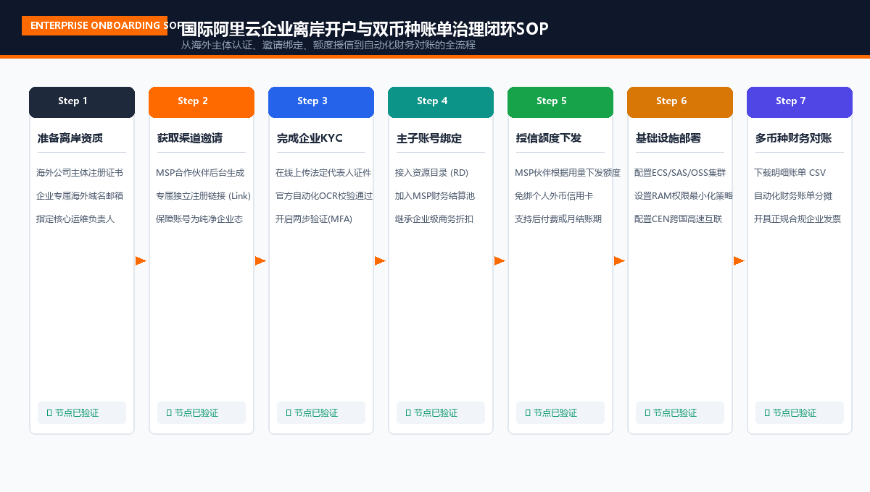This screenshot has height=492, width=870.
Task: Click the 节点已验证 badge in Step 1 card
Action: [82, 413]
